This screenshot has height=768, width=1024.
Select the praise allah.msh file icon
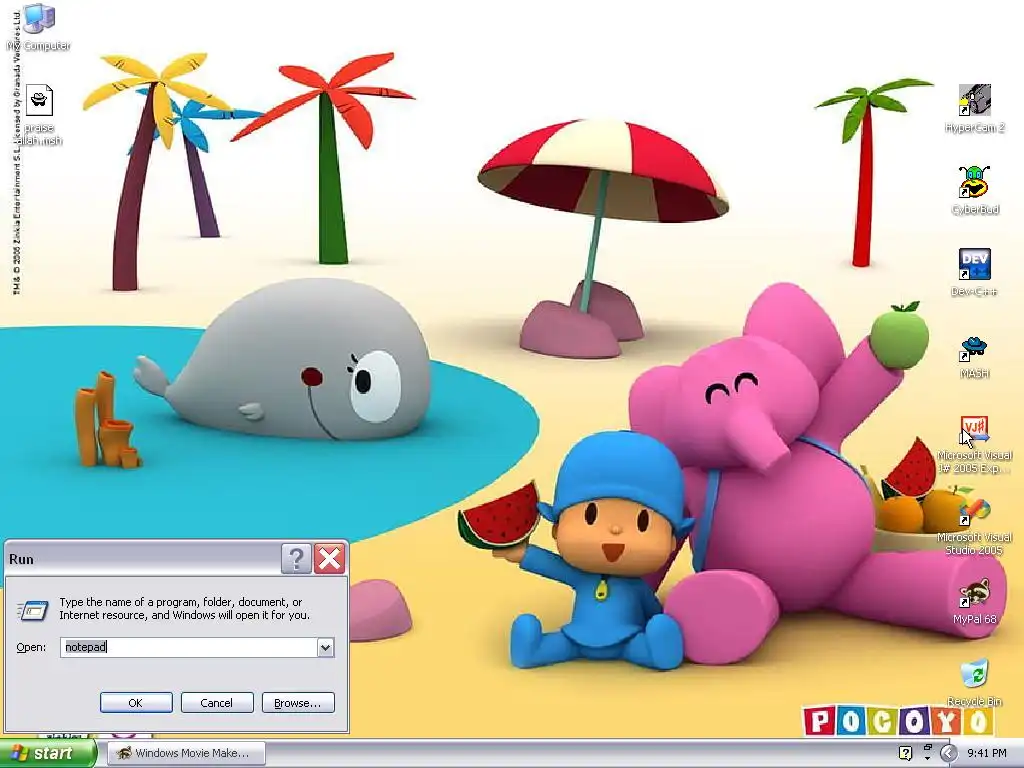click(39, 101)
